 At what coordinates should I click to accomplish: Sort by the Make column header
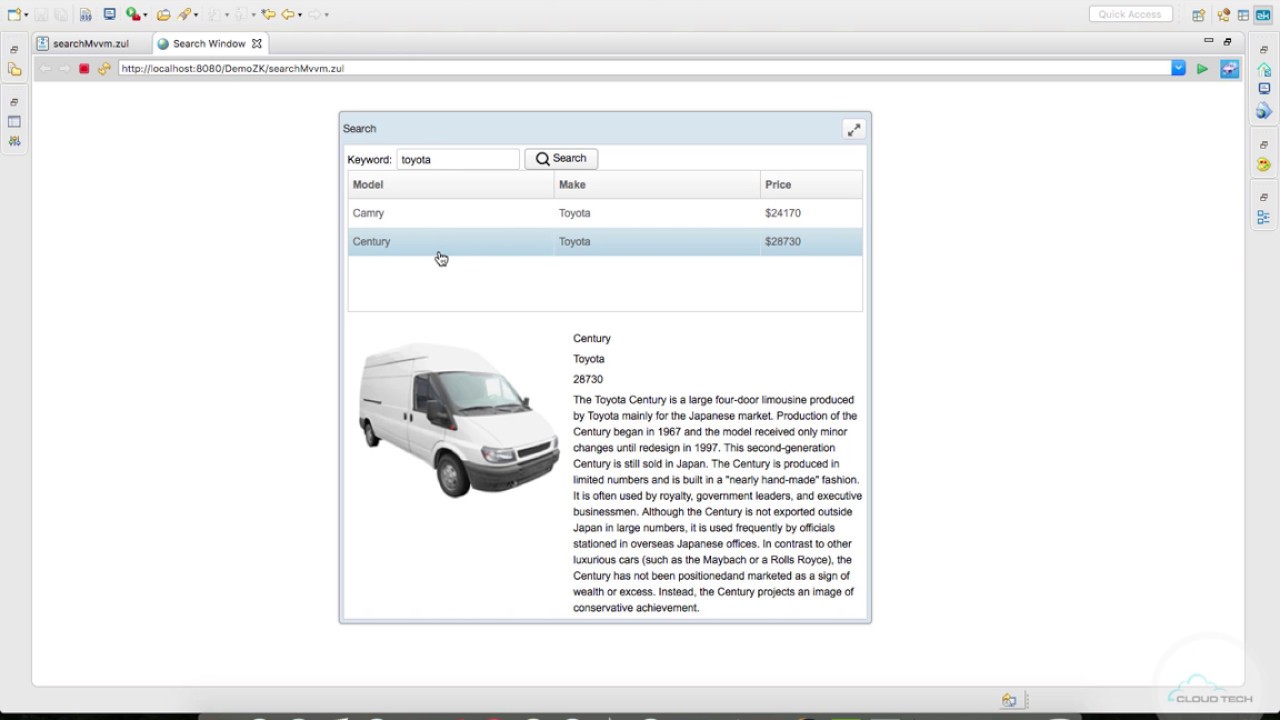click(x=657, y=185)
